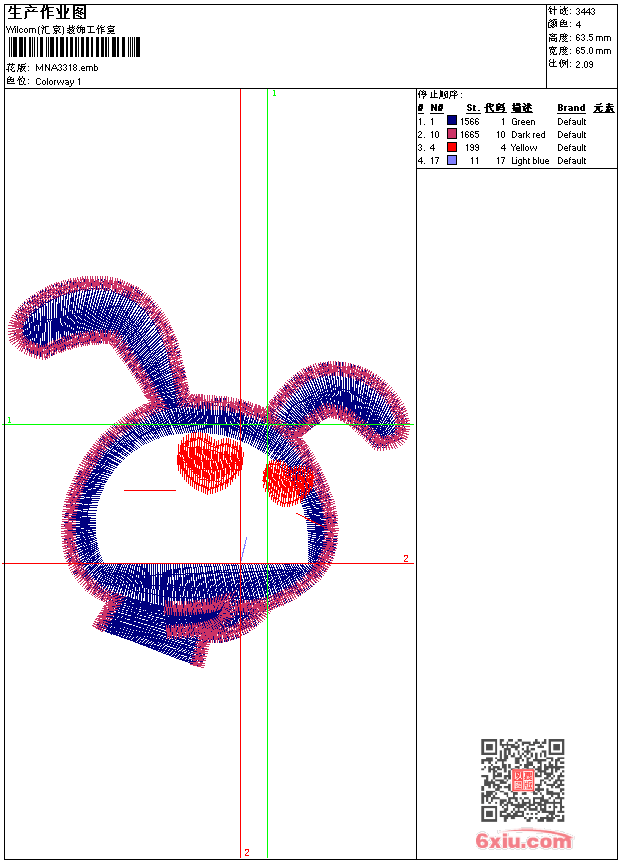Click the St. column header
This screenshot has width=620, height=860.
click(x=472, y=108)
